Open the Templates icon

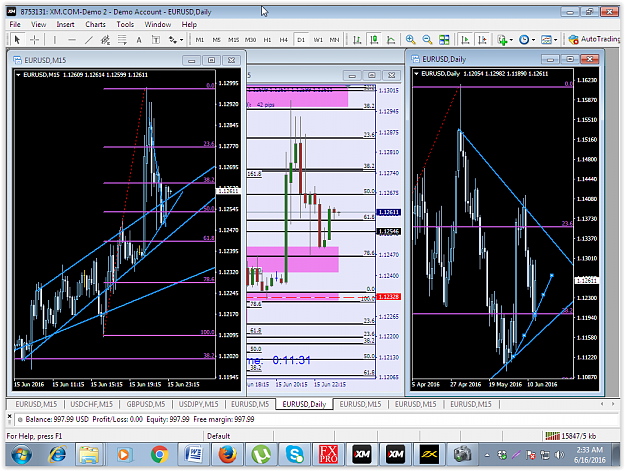click(x=546, y=39)
